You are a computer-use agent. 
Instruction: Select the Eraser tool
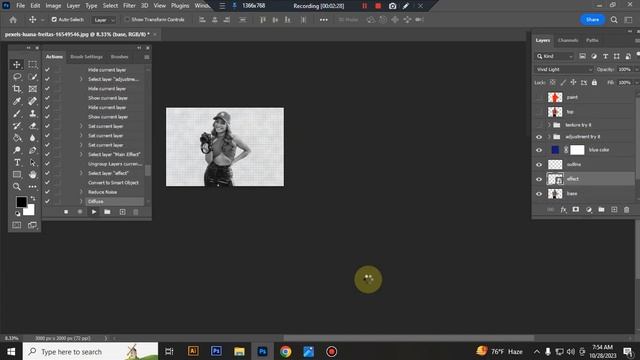(x=33, y=126)
